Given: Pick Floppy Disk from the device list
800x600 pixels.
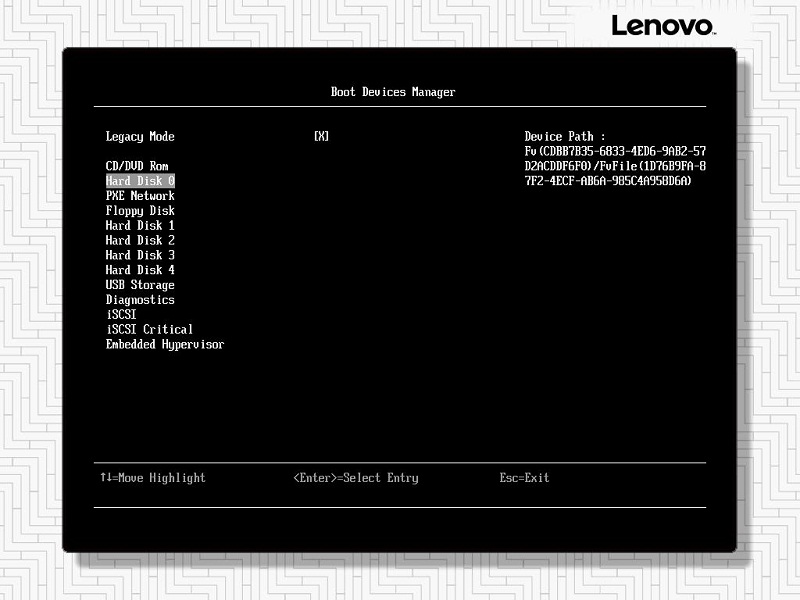Looking at the screenshot, I should coord(140,211).
